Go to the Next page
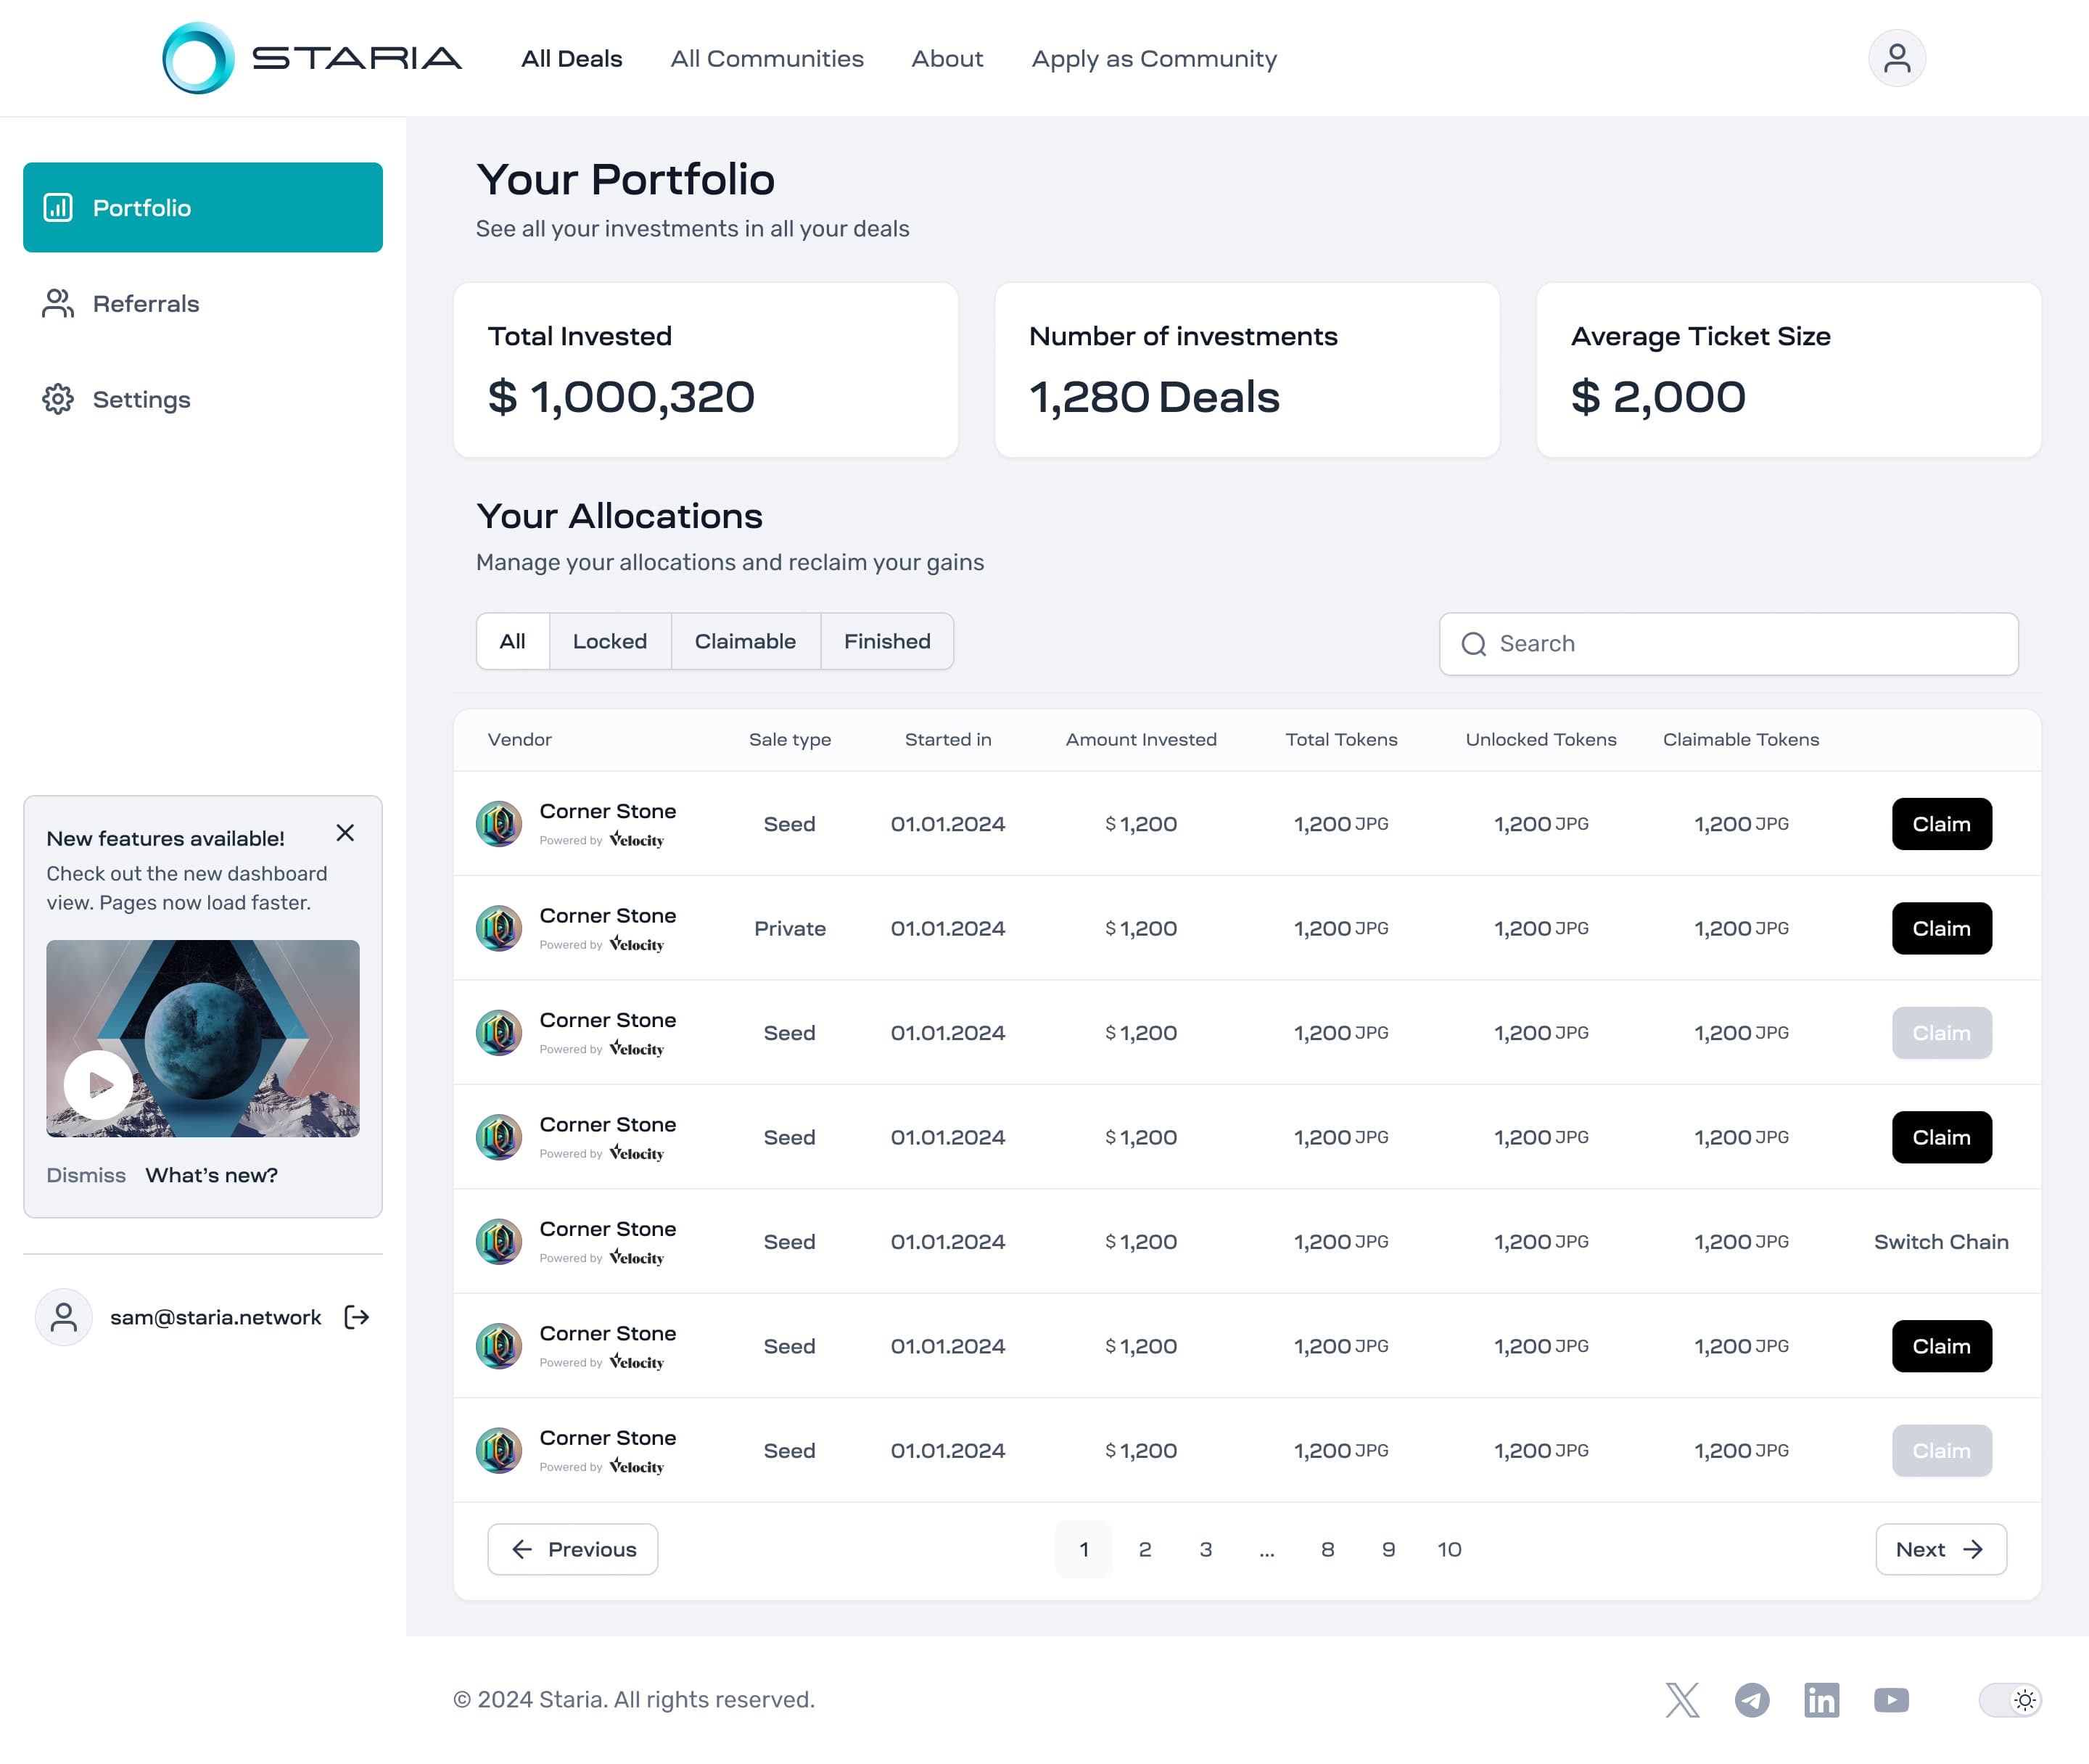2089x1764 pixels. (1940, 1549)
